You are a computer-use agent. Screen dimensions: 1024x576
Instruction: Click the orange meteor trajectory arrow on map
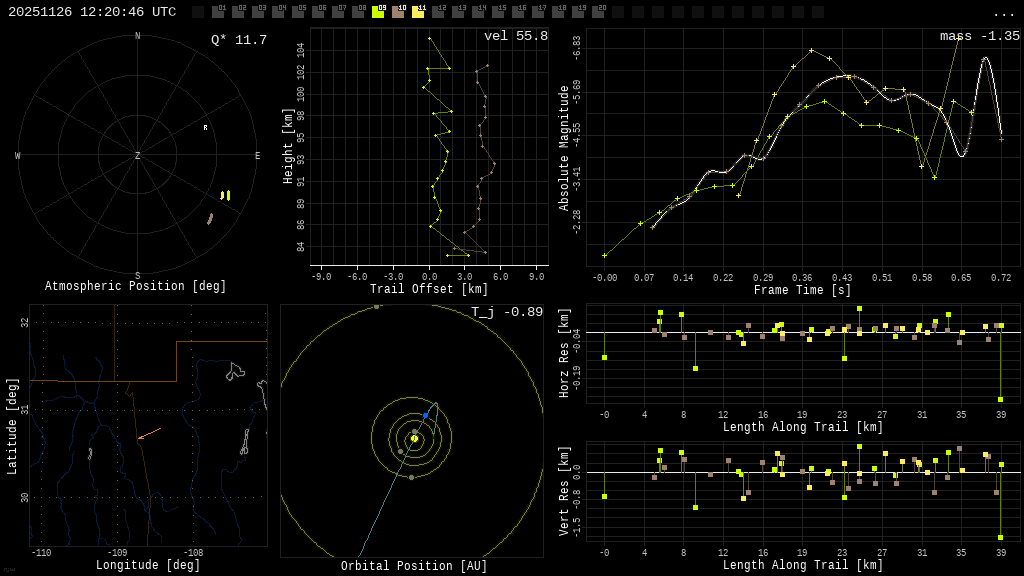click(150, 434)
